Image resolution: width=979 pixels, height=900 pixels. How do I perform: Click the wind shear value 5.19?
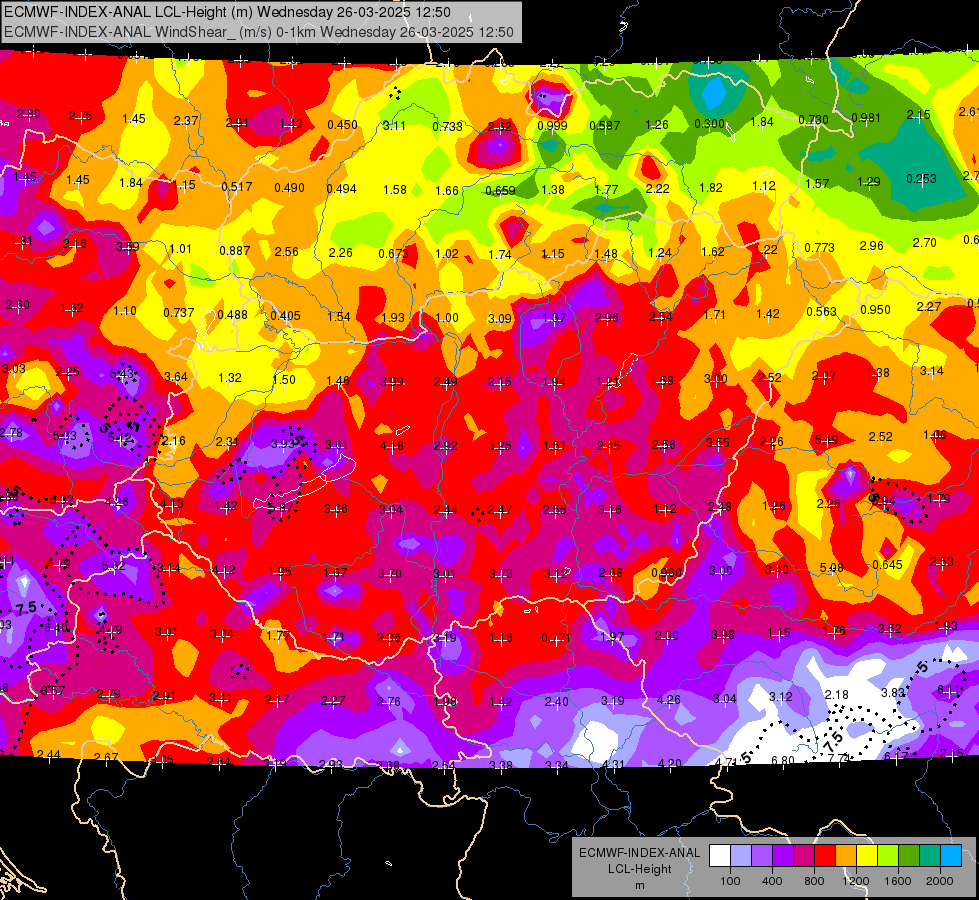(x=827, y=440)
